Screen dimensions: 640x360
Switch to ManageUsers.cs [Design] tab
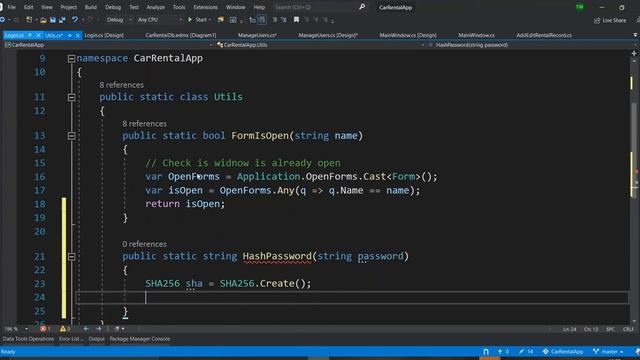pyautogui.click(x=328, y=36)
